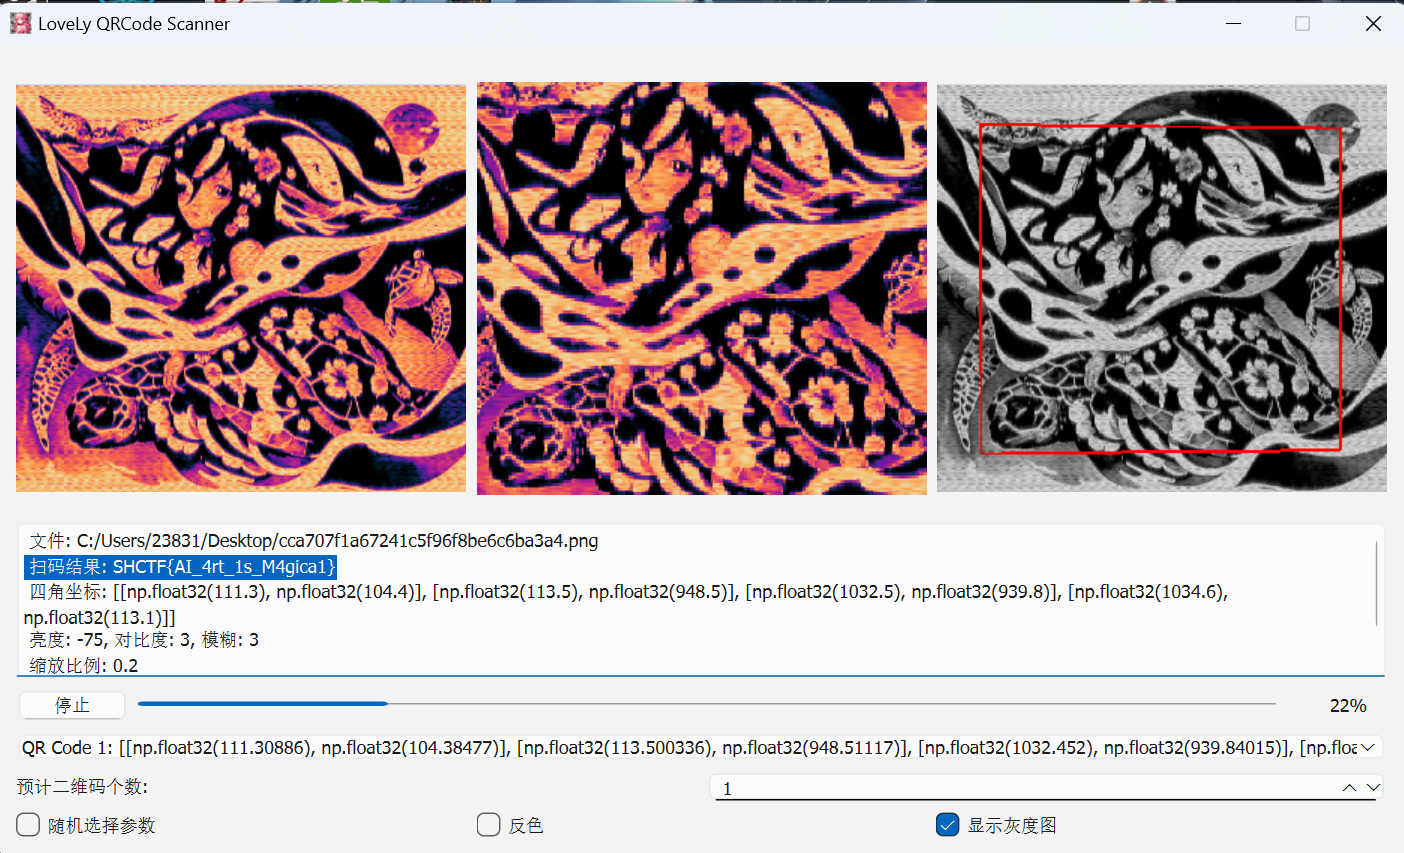Viewport: 1404px width, 853px height.
Task: Click the zoomed colored preview image
Action: 702,288
